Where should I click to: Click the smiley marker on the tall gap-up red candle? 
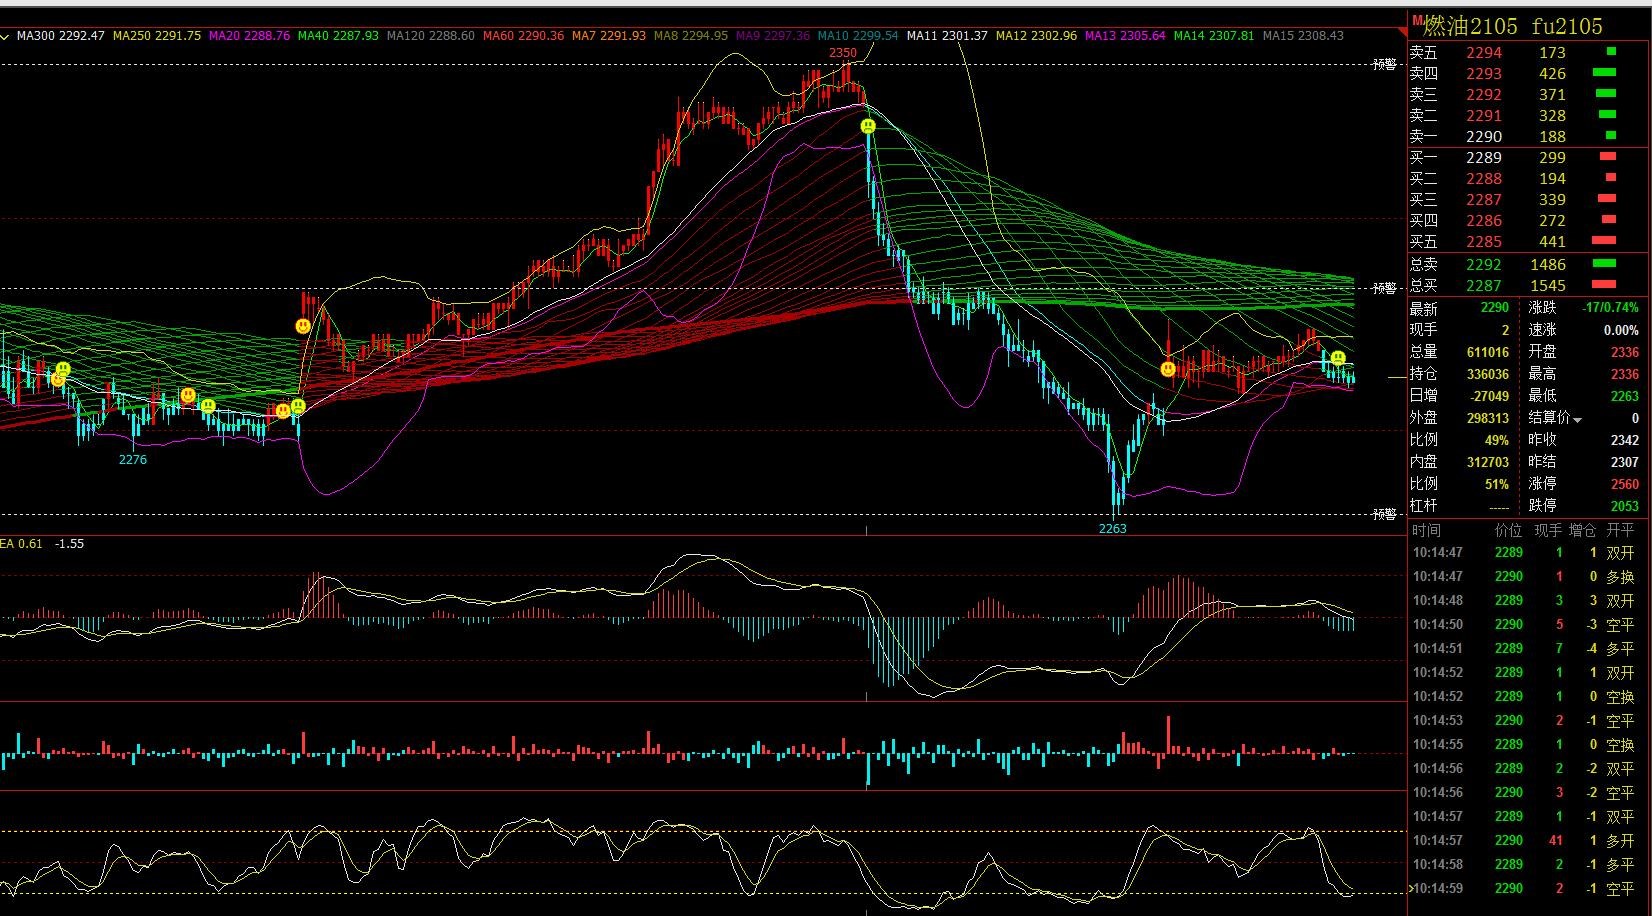[303, 326]
